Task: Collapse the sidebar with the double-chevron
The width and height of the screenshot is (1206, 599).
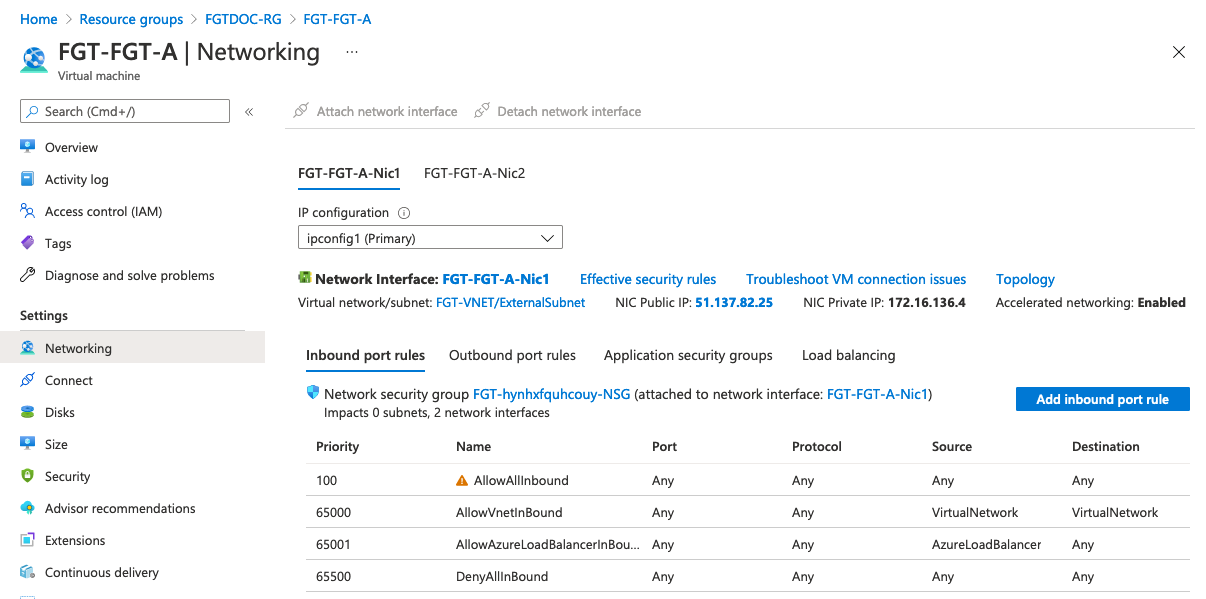Action: coord(249,112)
